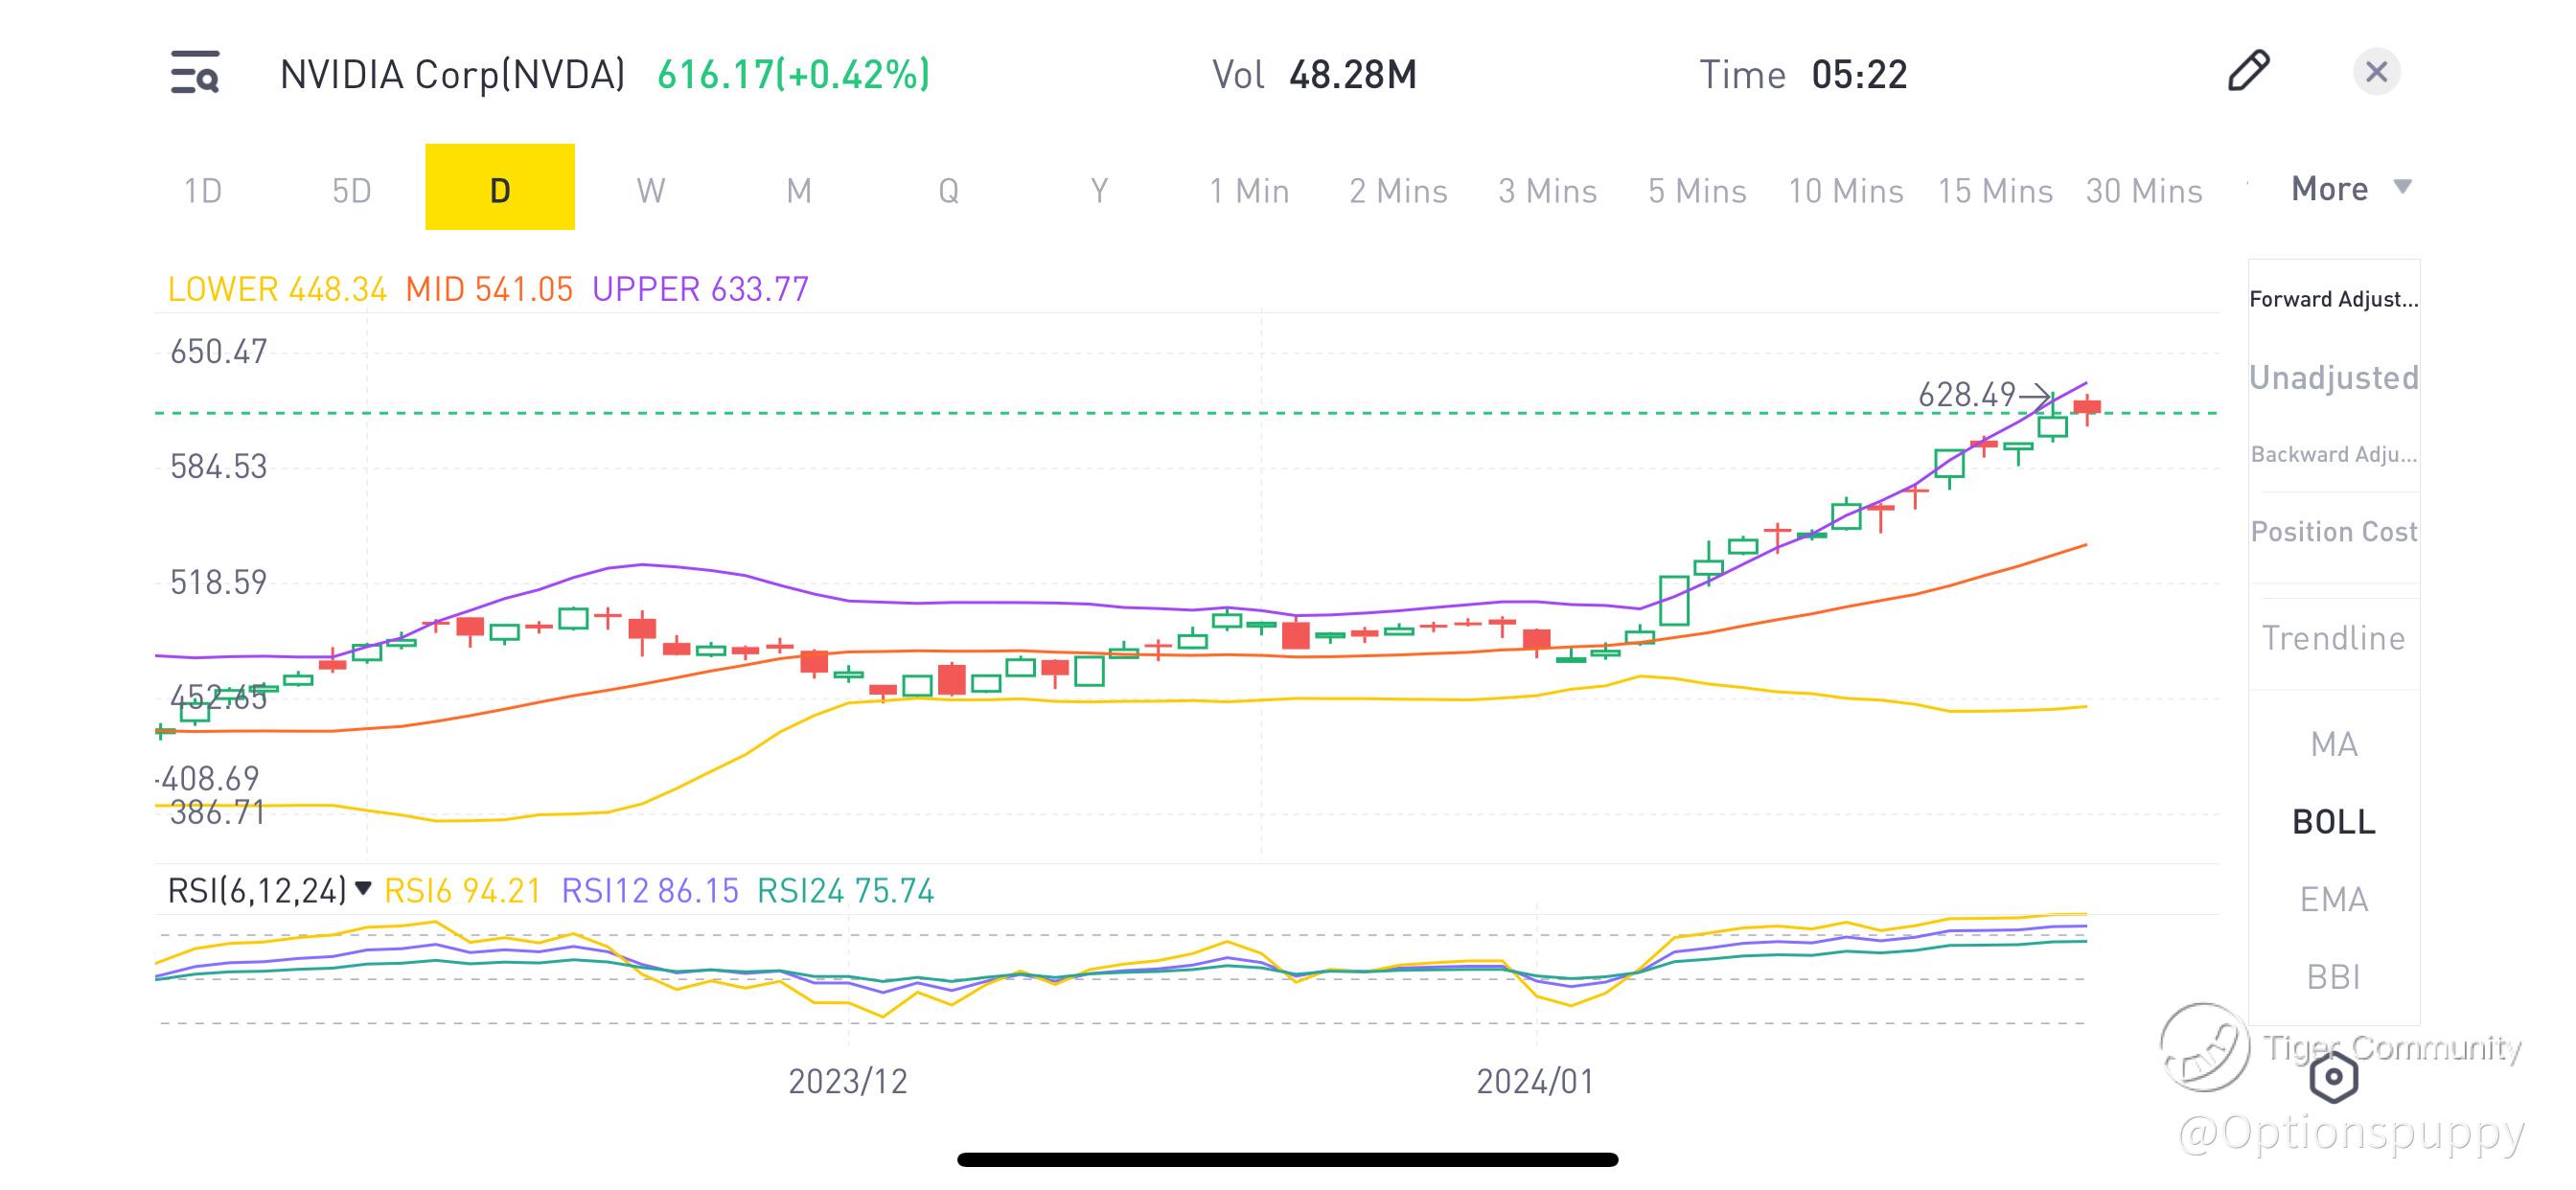Tap the pencil drawing tool icon

pyautogui.click(x=2248, y=71)
